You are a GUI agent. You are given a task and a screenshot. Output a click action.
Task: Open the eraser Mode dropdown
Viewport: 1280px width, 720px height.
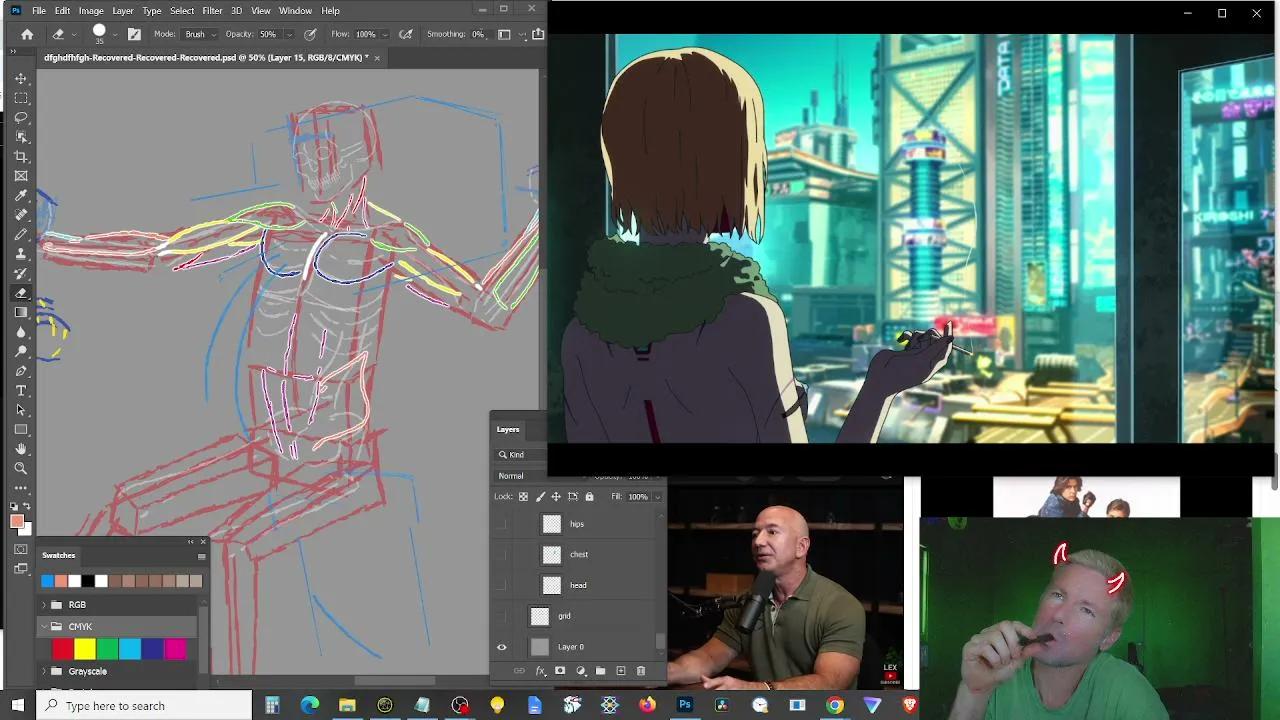pyautogui.click(x=200, y=34)
